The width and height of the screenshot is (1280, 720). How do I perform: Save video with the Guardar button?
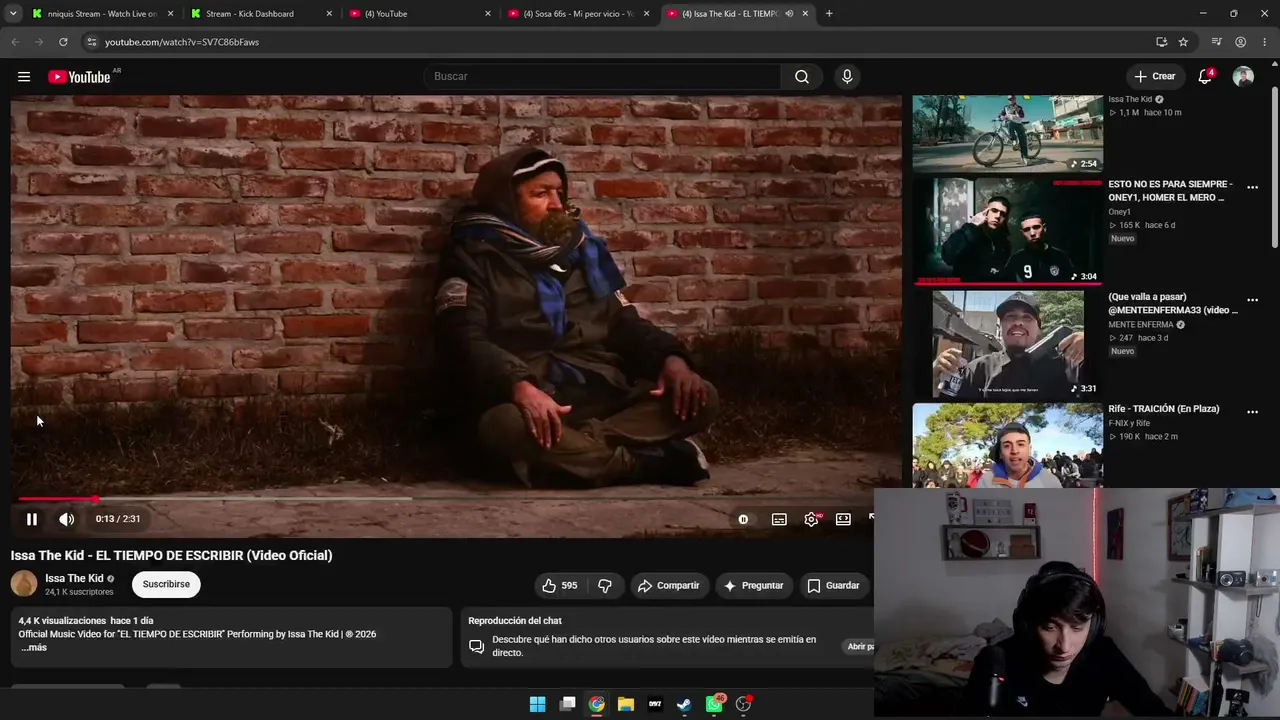834,585
